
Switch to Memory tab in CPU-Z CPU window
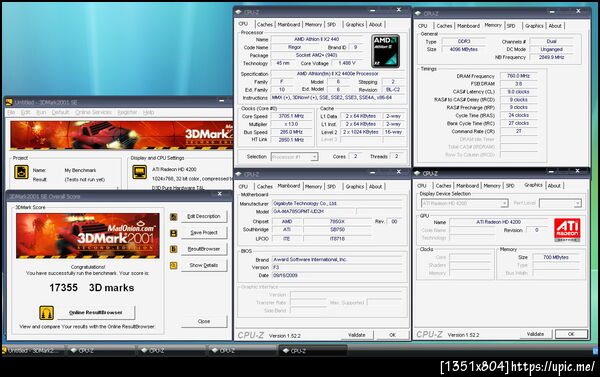[x=313, y=24]
